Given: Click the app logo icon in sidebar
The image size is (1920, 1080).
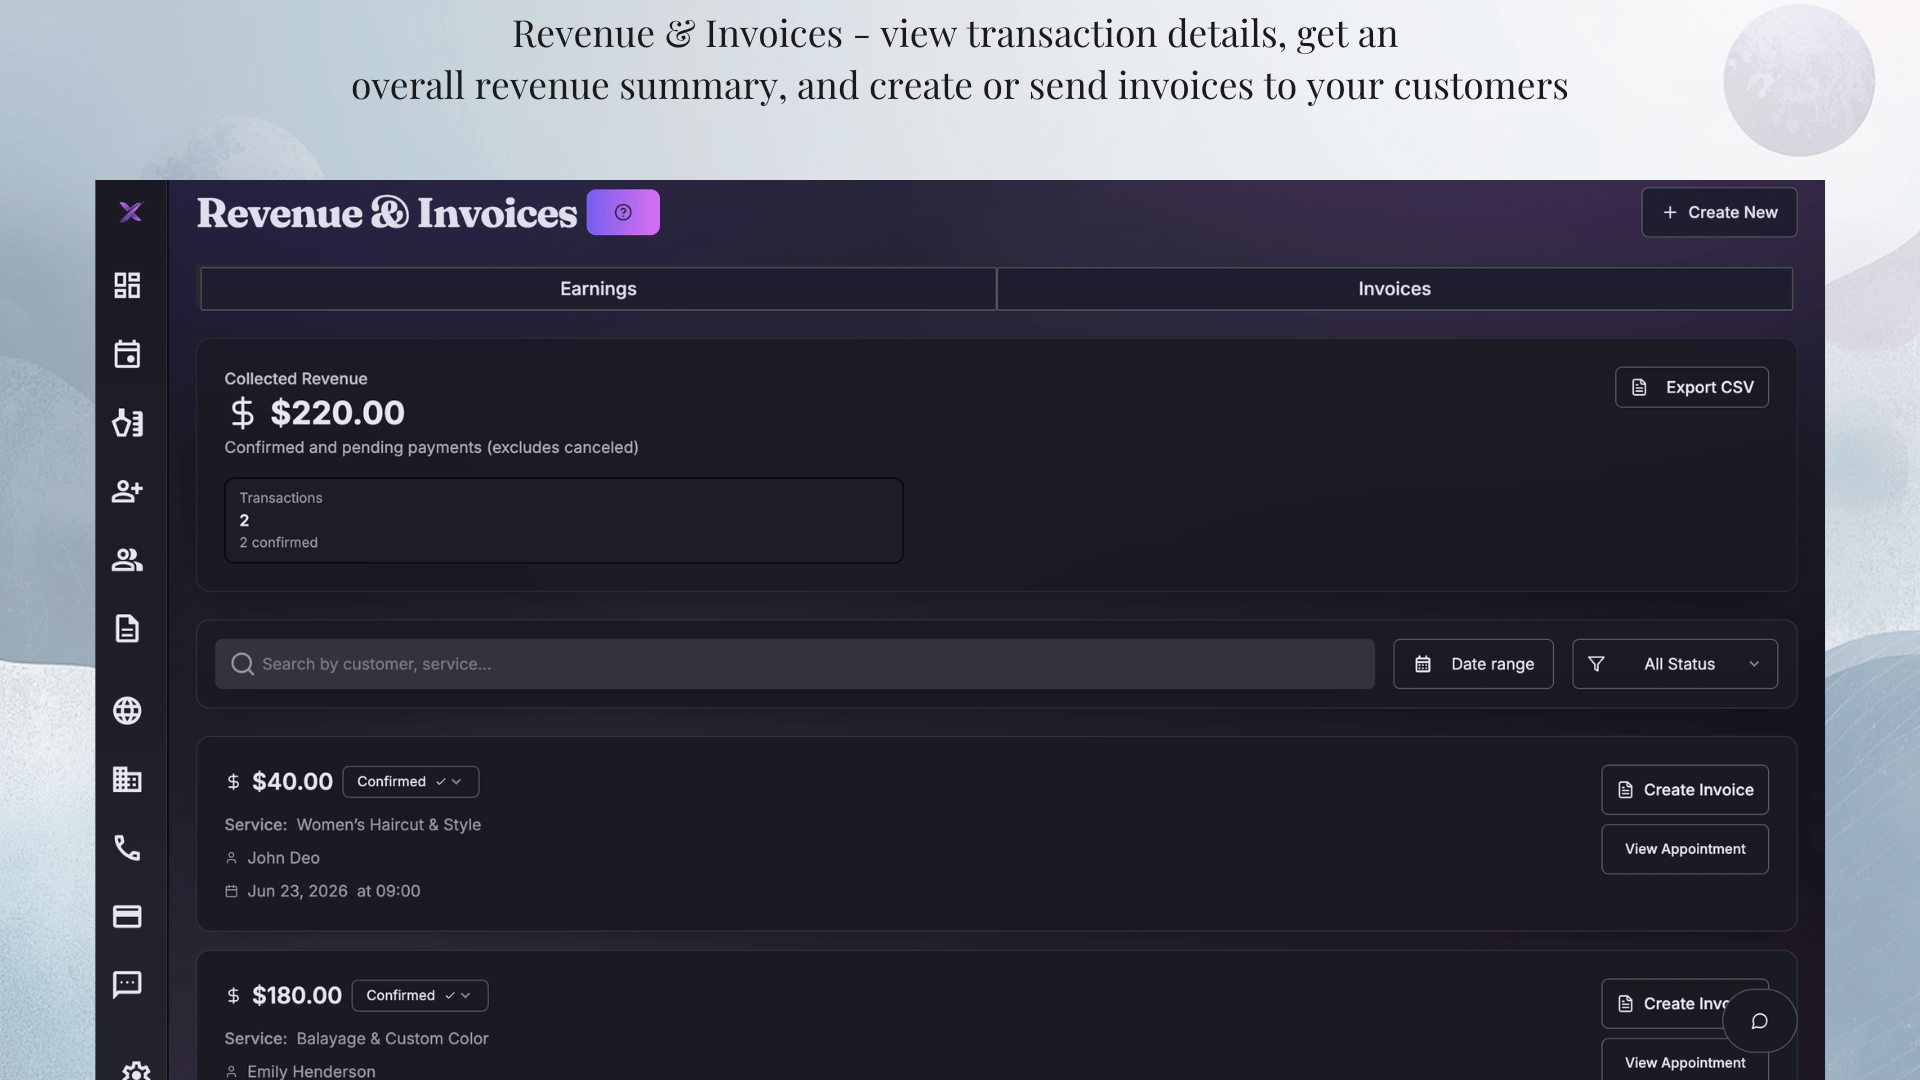Looking at the screenshot, I should [131, 212].
